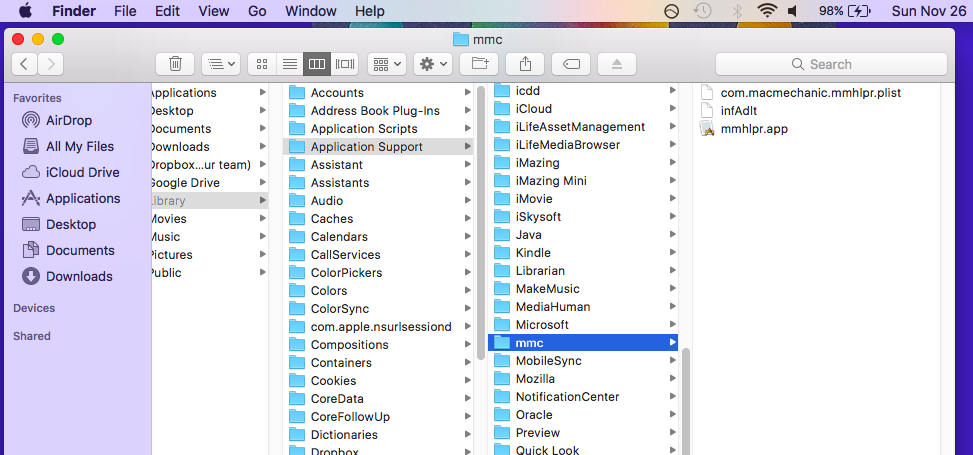Click the battery status icon

click(x=859, y=11)
